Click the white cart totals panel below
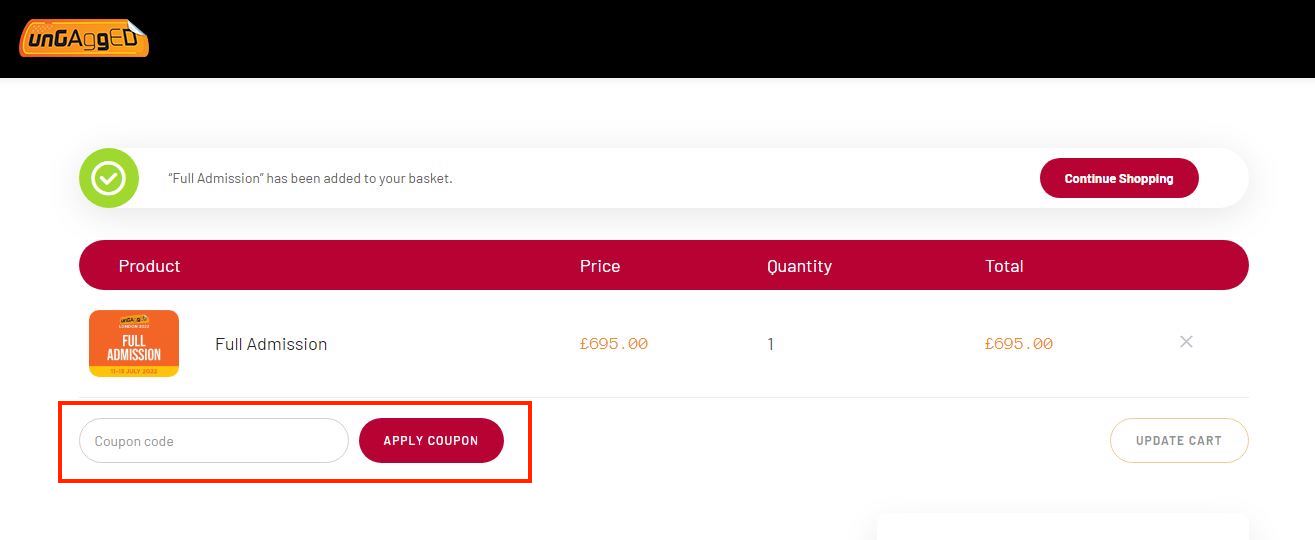 pyautogui.click(x=1063, y=527)
